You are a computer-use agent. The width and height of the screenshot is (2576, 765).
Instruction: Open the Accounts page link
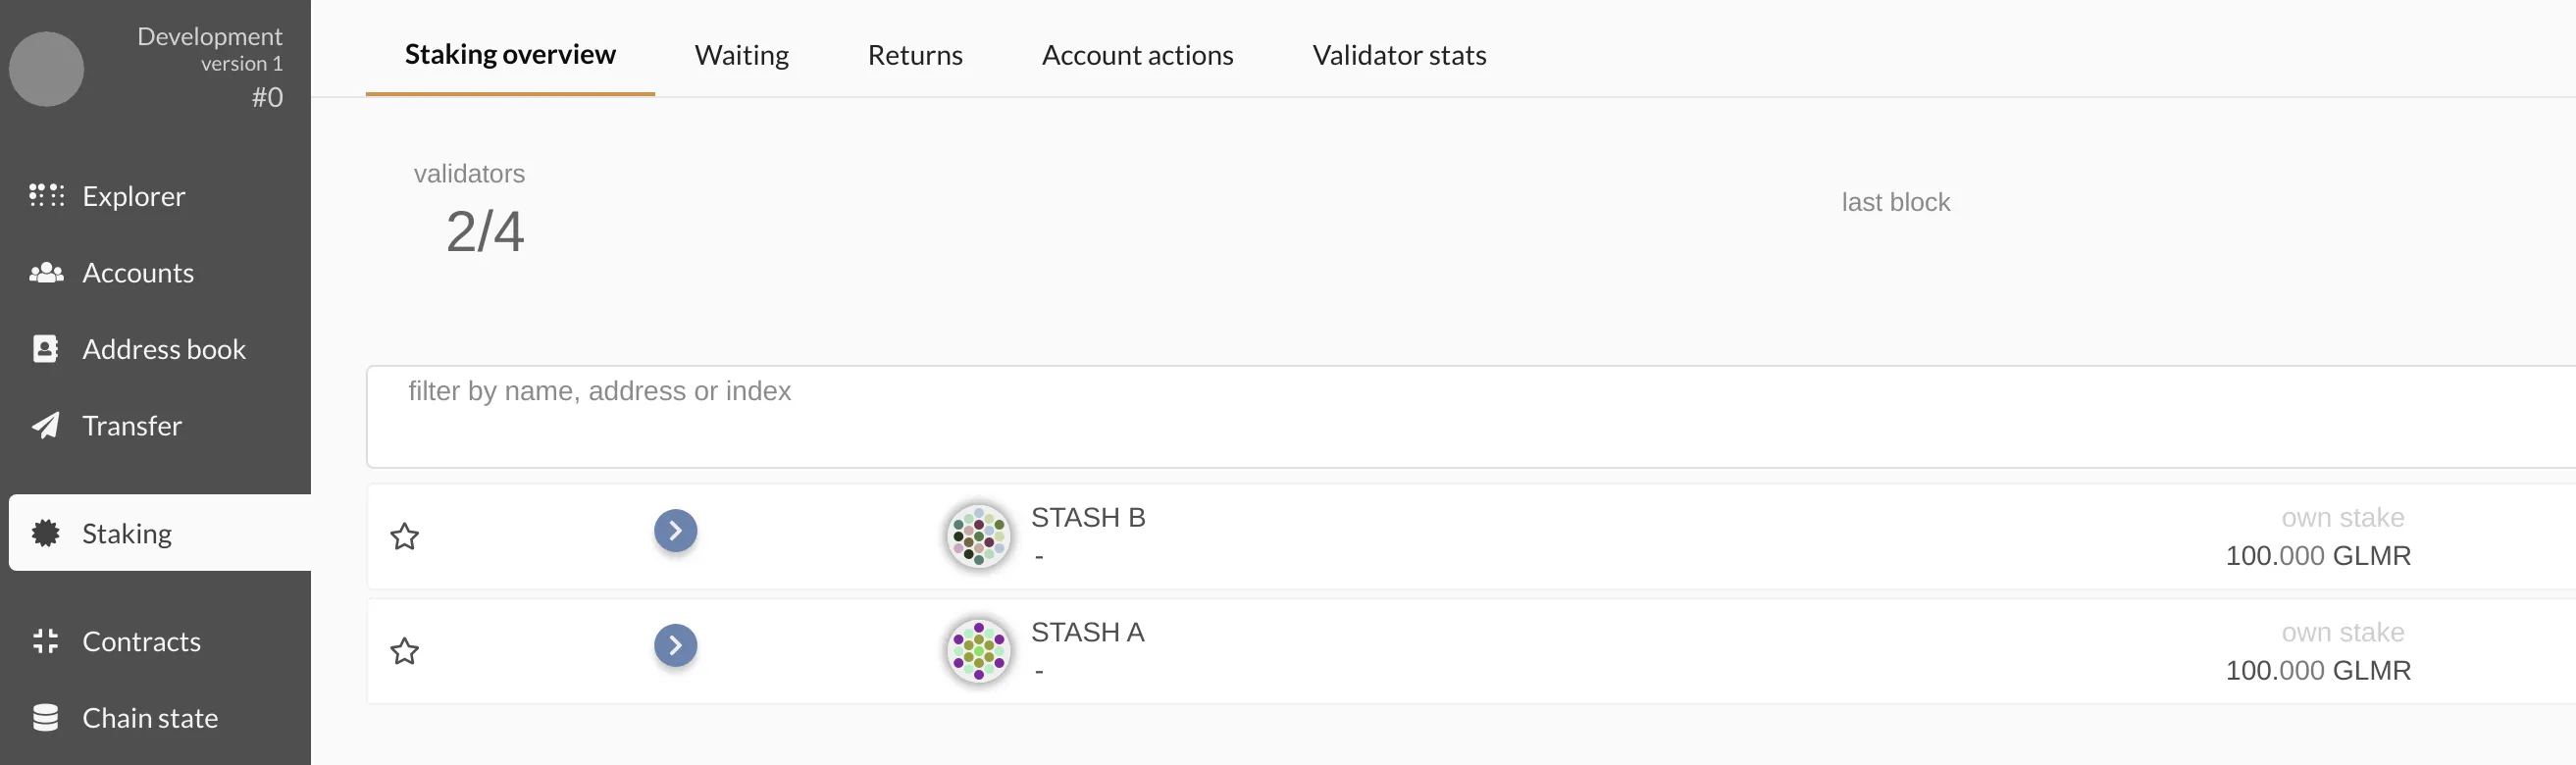coord(138,273)
